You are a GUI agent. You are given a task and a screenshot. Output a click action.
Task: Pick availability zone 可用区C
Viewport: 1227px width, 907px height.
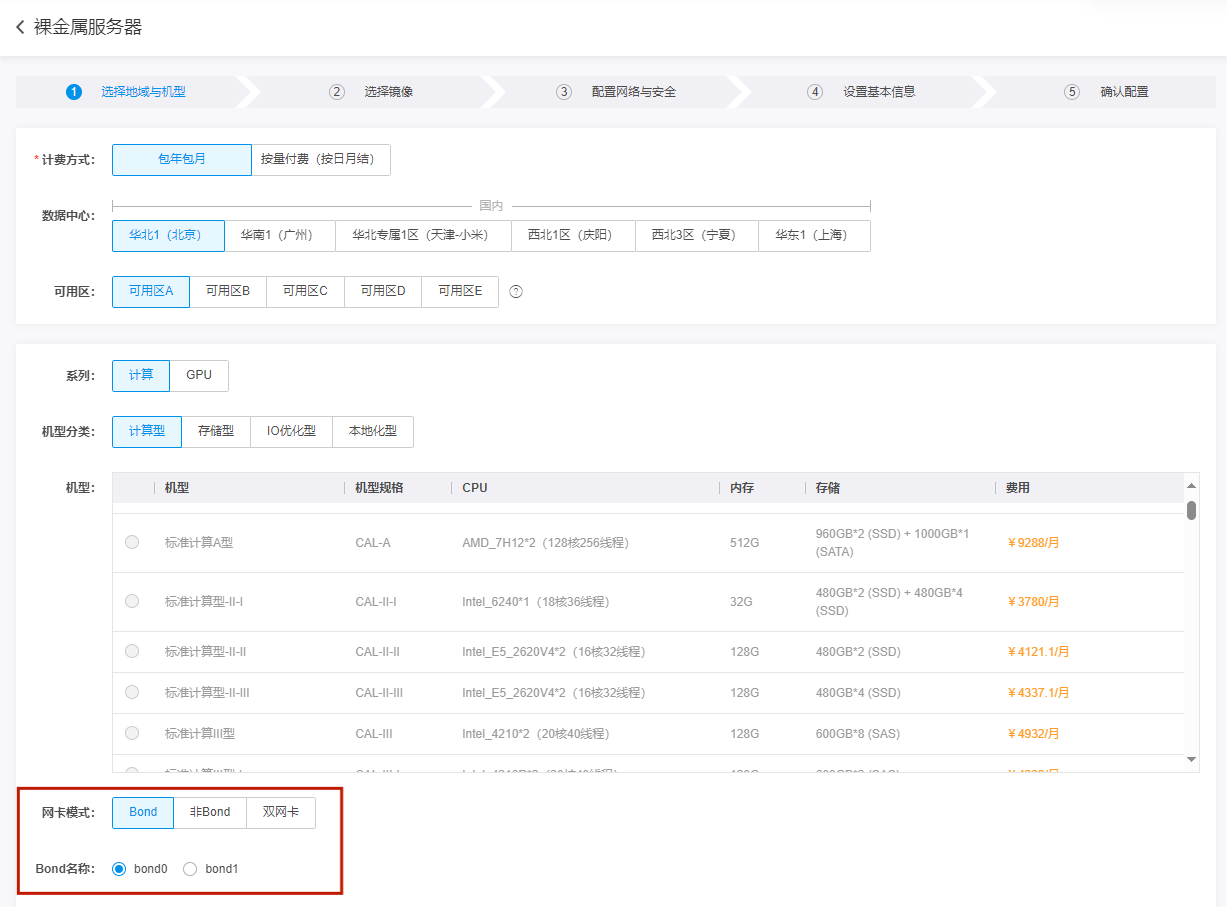click(305, 292)
